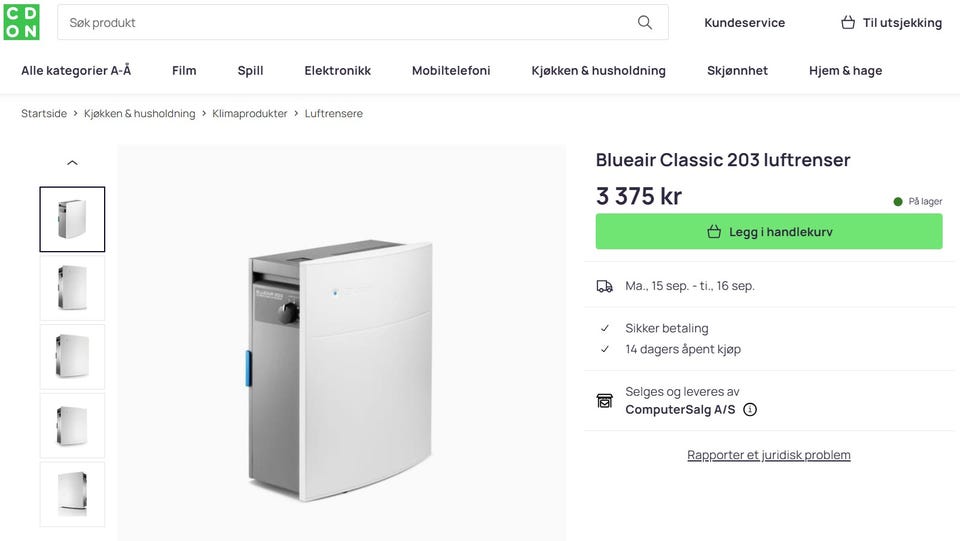Open Alle kategorier A-Å menu
This screenshot has height=541, width=960.
pos(76,71)
